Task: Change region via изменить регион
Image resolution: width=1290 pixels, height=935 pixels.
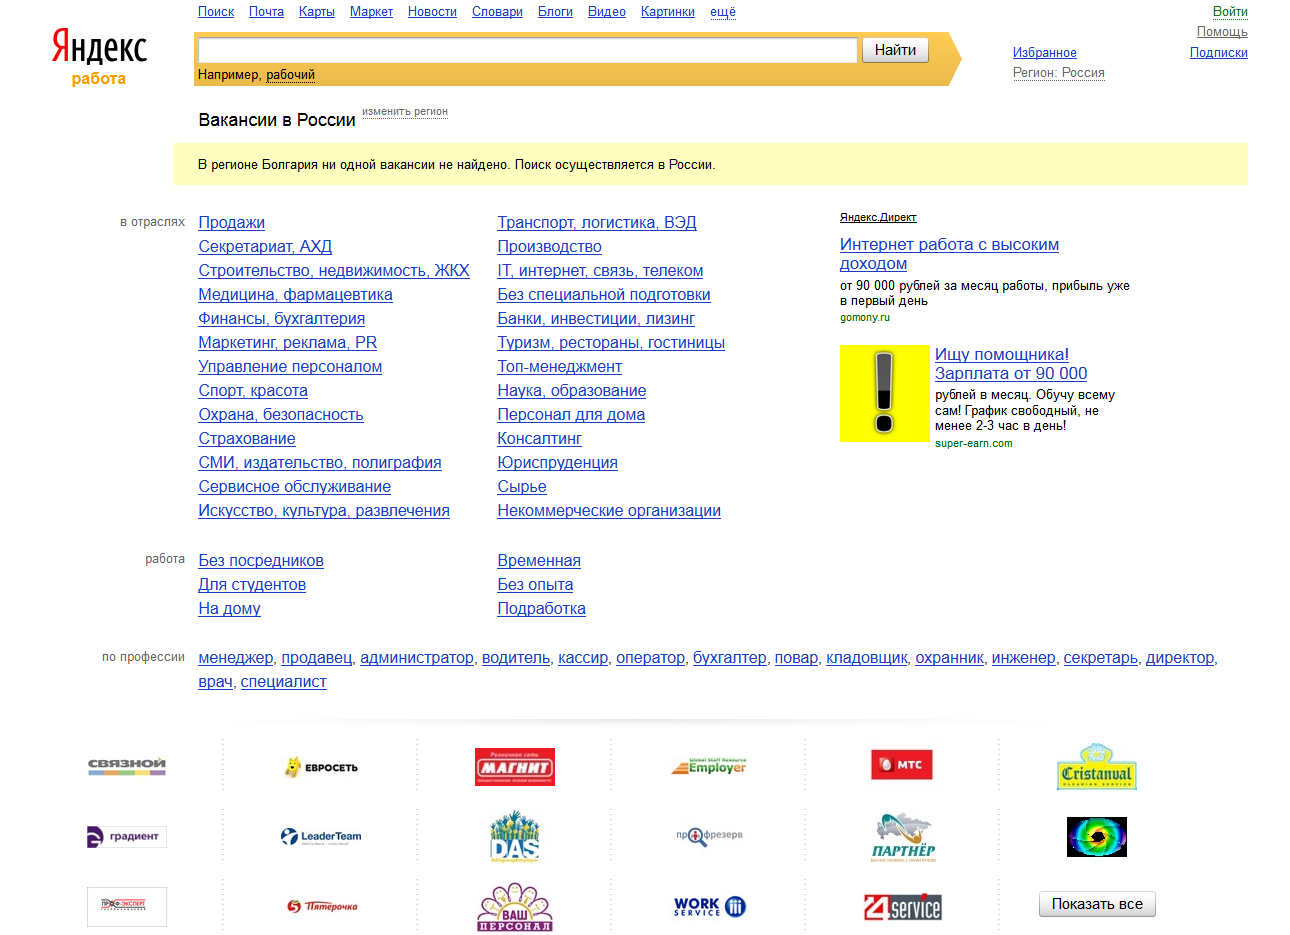Action: [405, 112]
